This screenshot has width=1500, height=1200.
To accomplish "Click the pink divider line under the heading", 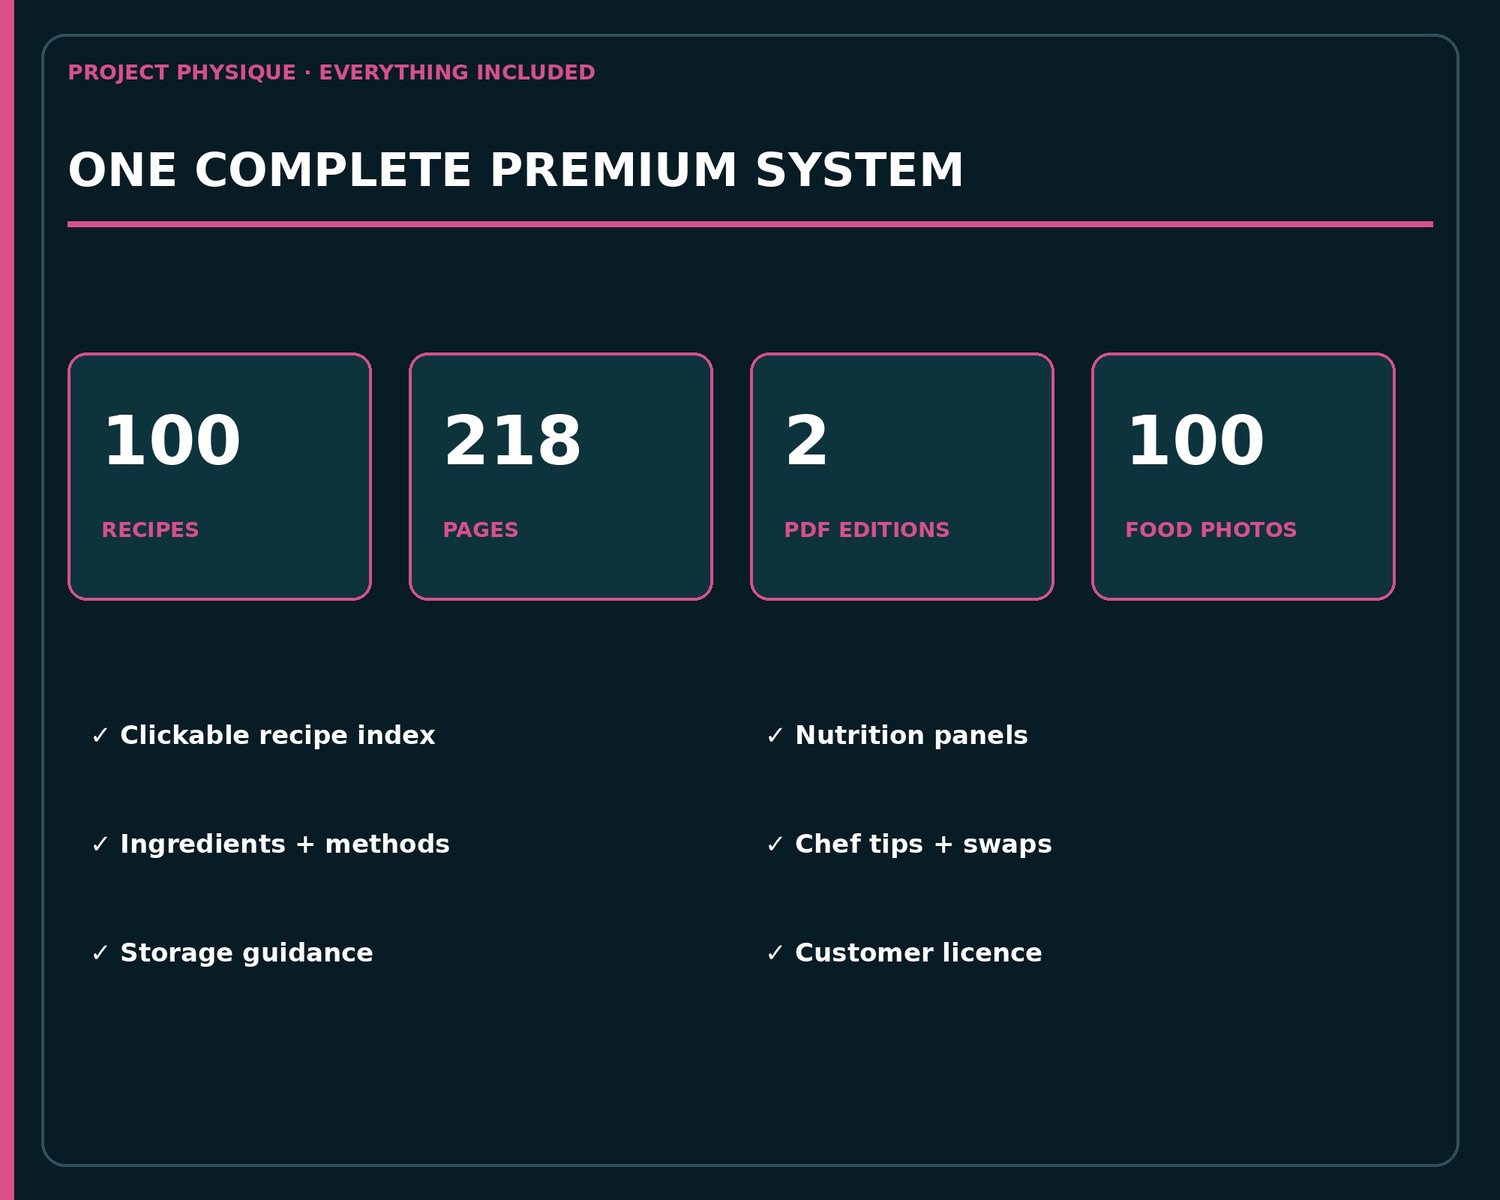I will pos(750,224).
